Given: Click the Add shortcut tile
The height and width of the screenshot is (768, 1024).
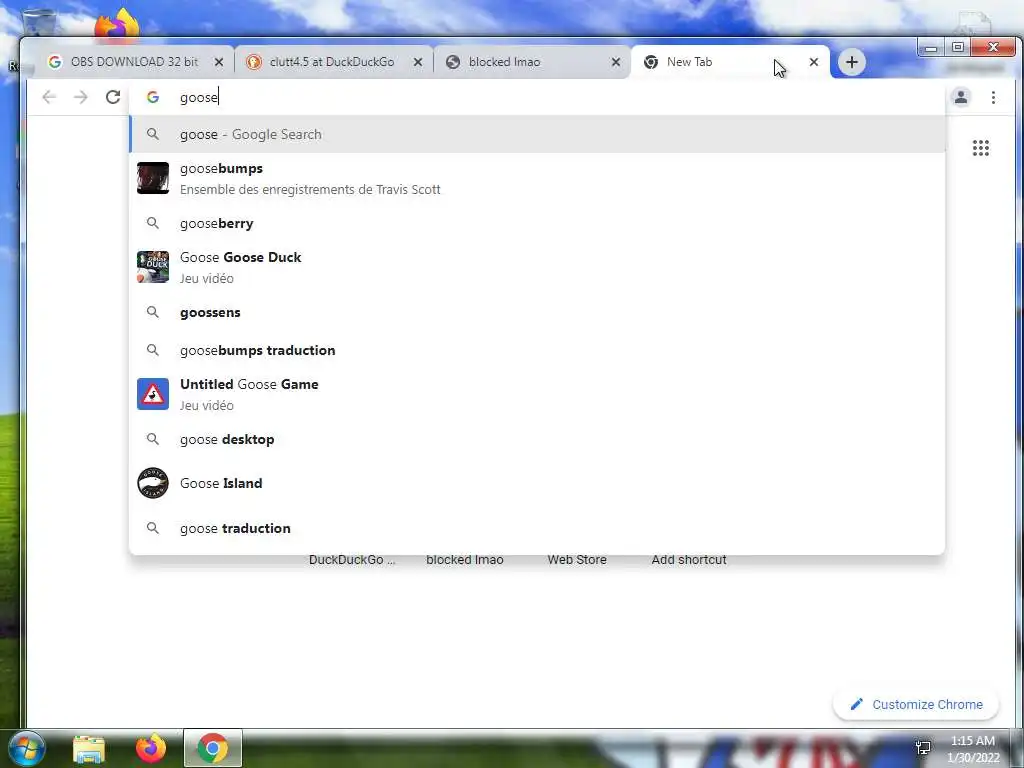Looking at the screenshot, I should [689, 560].
